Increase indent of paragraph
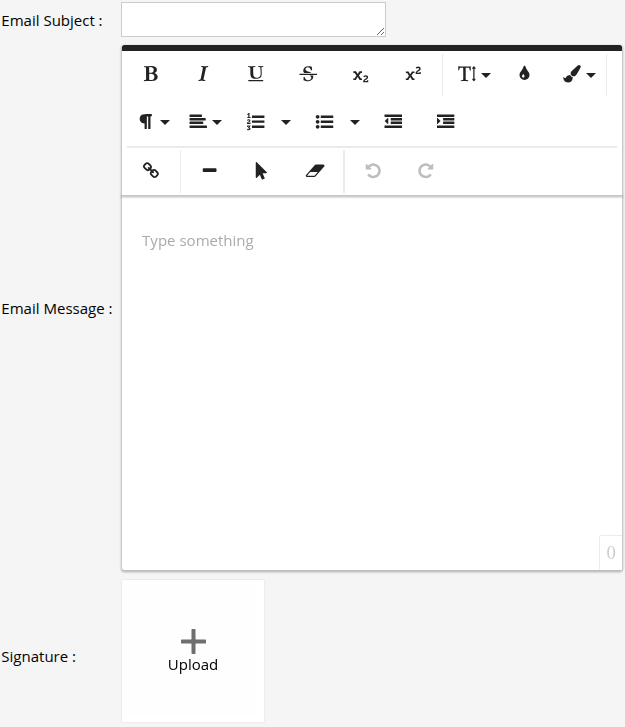625x727 pixels. tap(445, 121)
